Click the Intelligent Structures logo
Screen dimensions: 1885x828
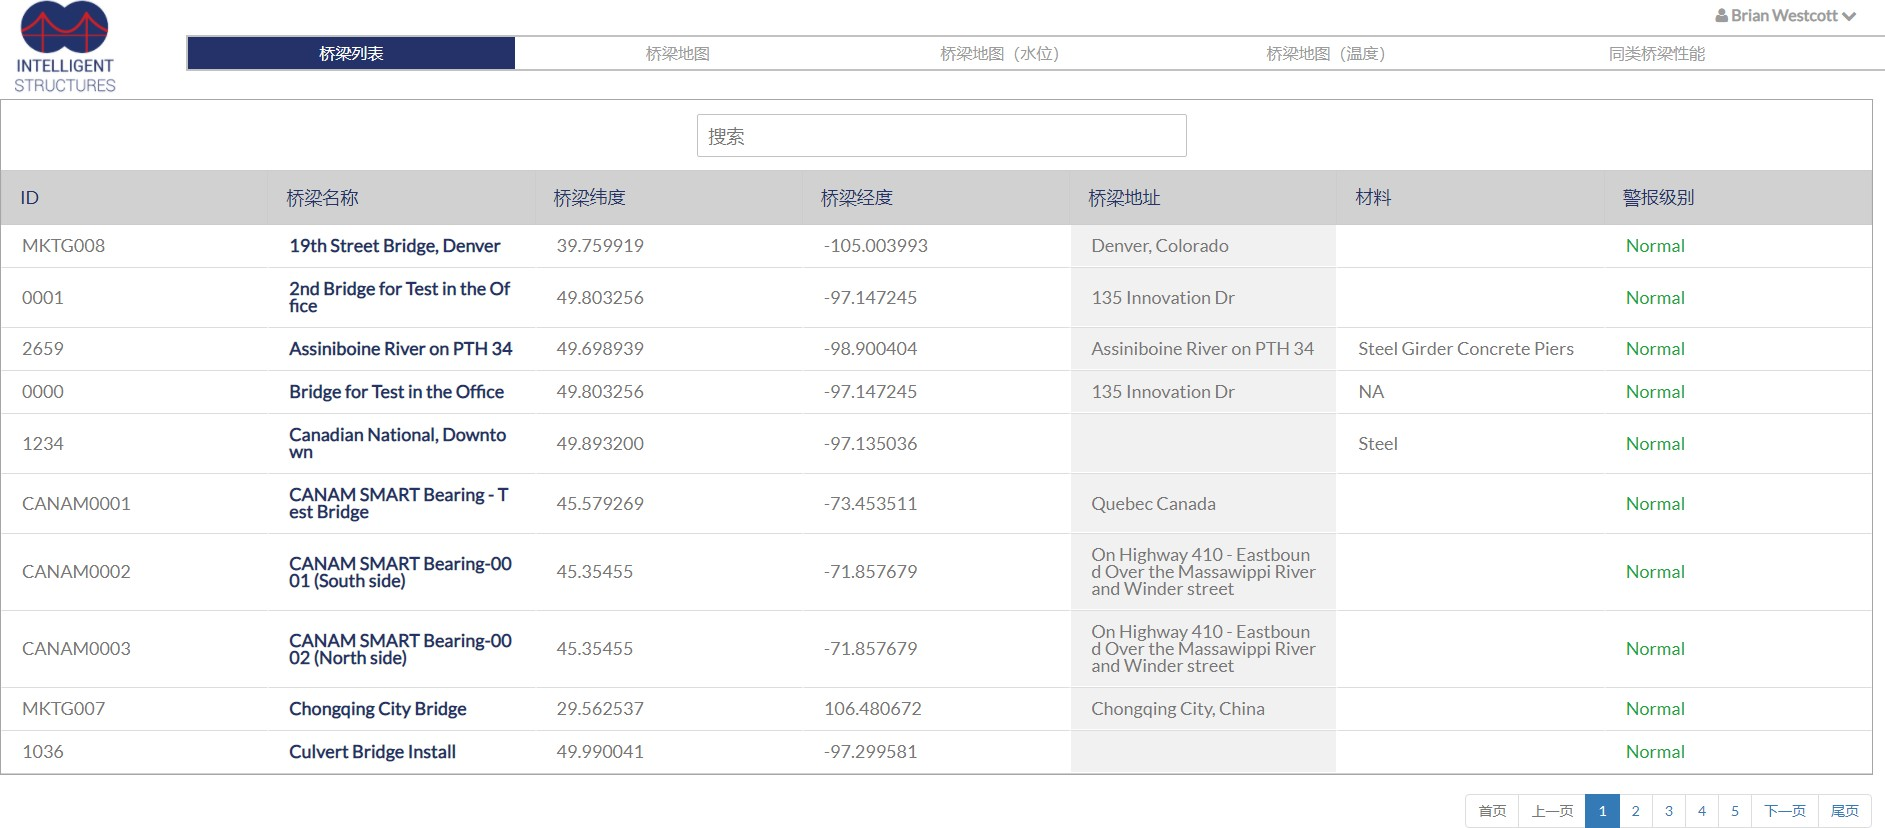pyautogui.click(x=65, y=47)
